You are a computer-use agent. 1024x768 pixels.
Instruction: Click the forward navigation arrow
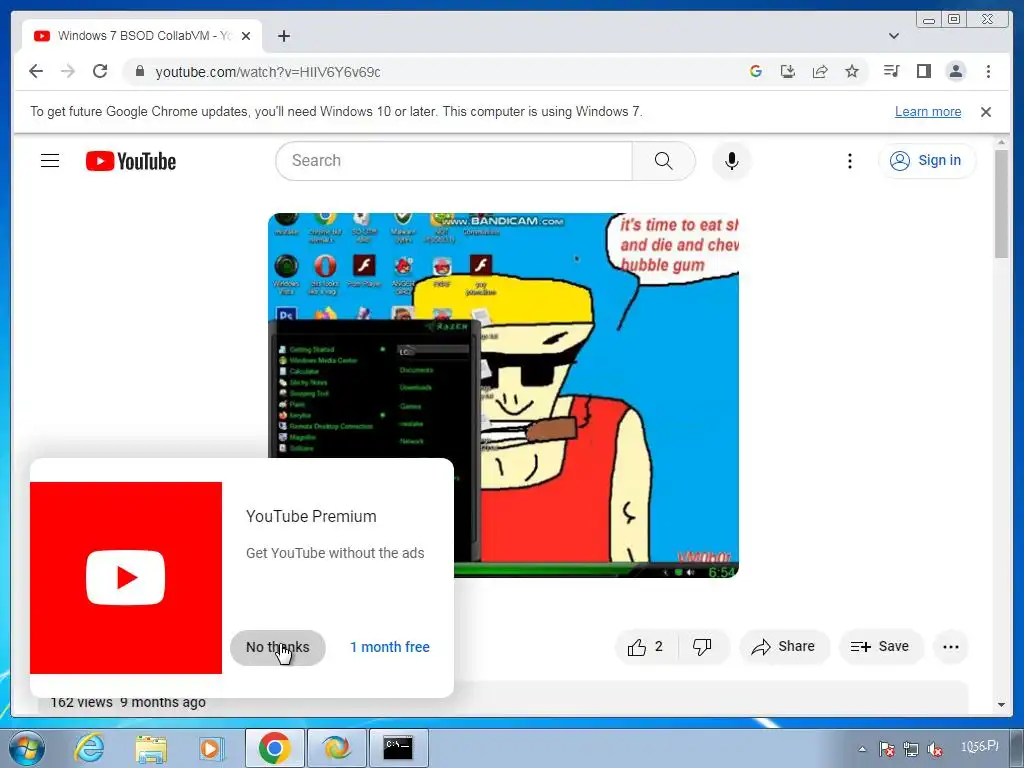click(68, 71)
